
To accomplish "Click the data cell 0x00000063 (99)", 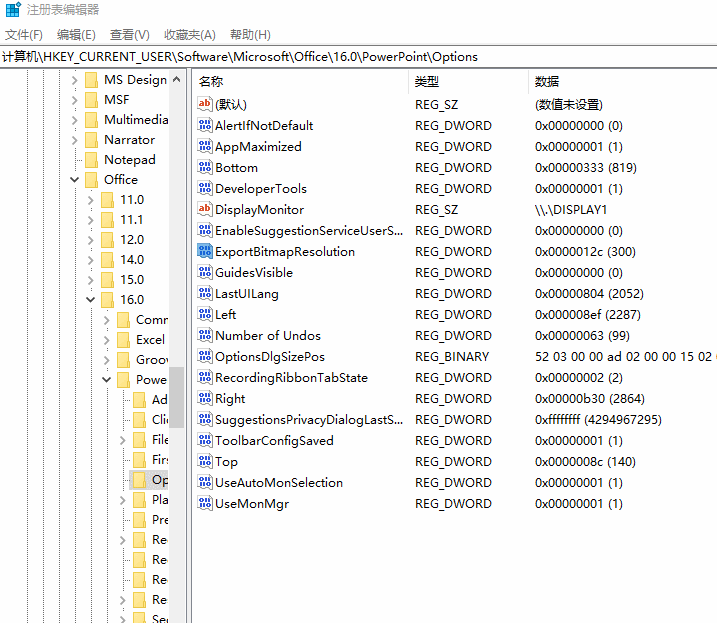I will point(582,335).
